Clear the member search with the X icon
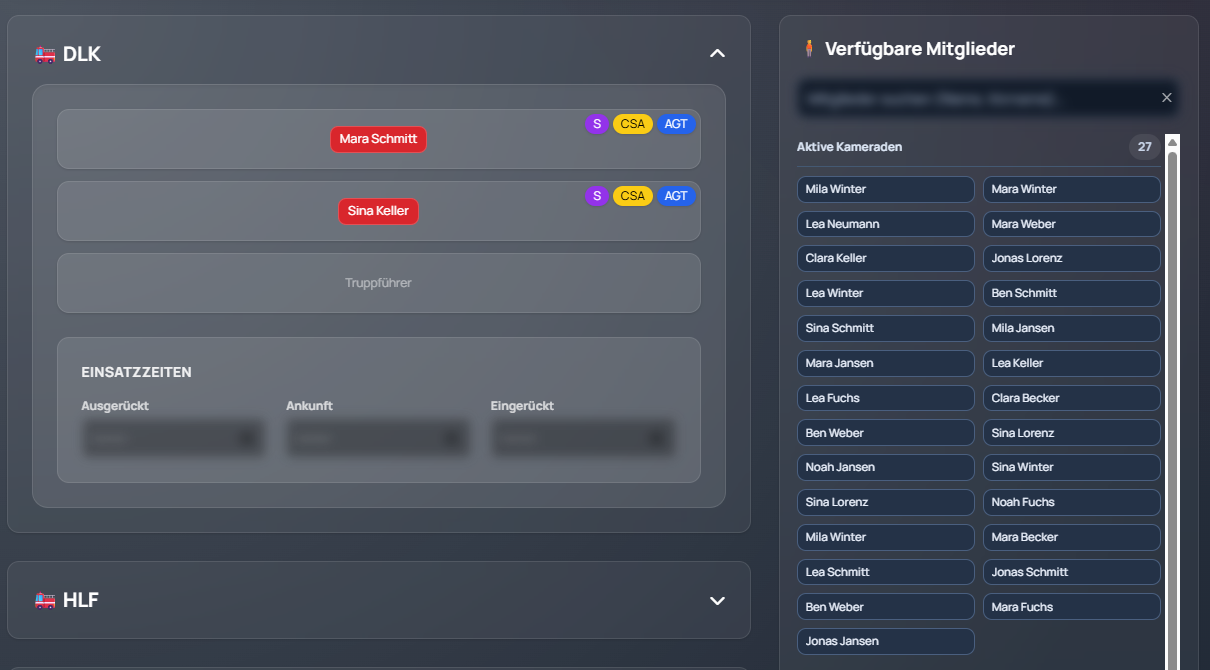 click(x=1166, y=98)
